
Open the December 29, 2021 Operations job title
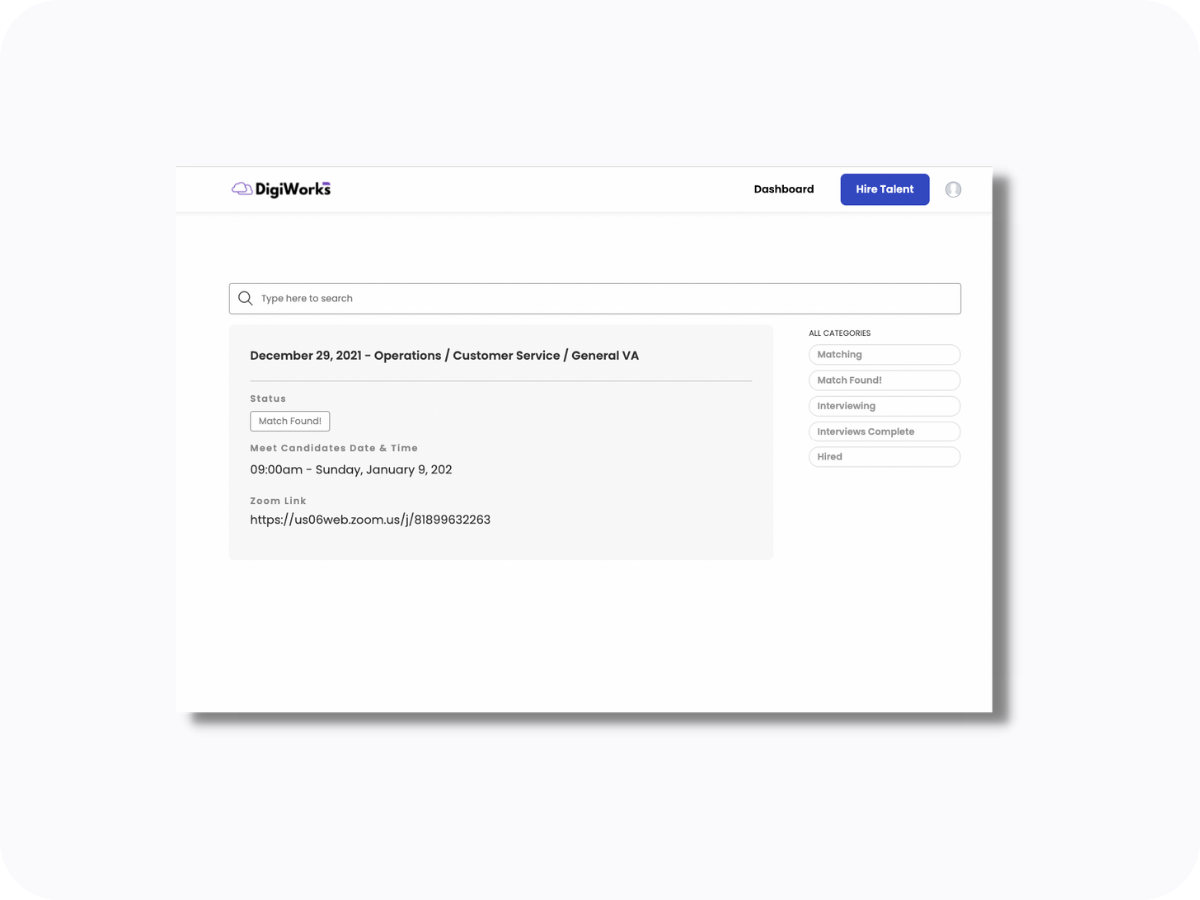point(444,356)
